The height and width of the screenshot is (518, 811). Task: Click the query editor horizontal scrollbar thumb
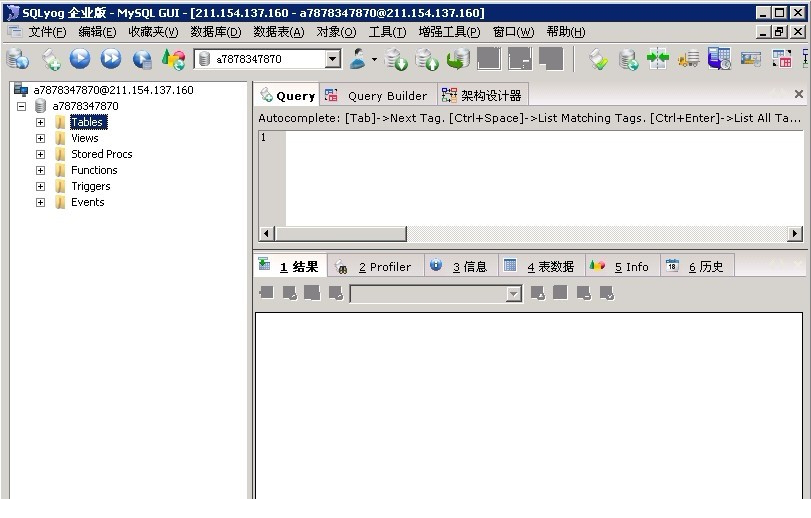340,234
